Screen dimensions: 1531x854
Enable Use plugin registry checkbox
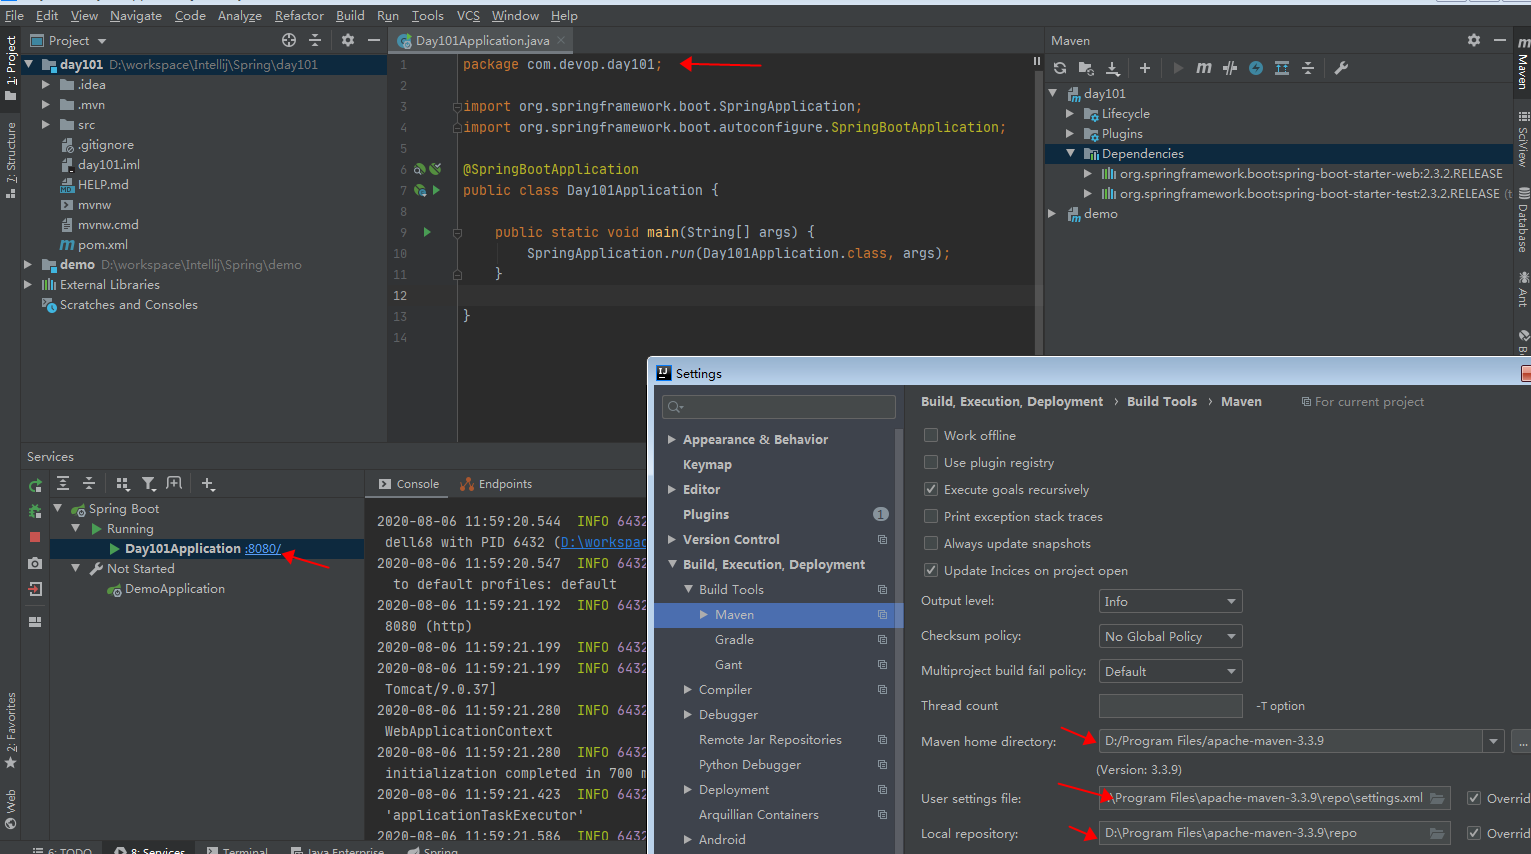pyautogui.click(x=931, y=462)
